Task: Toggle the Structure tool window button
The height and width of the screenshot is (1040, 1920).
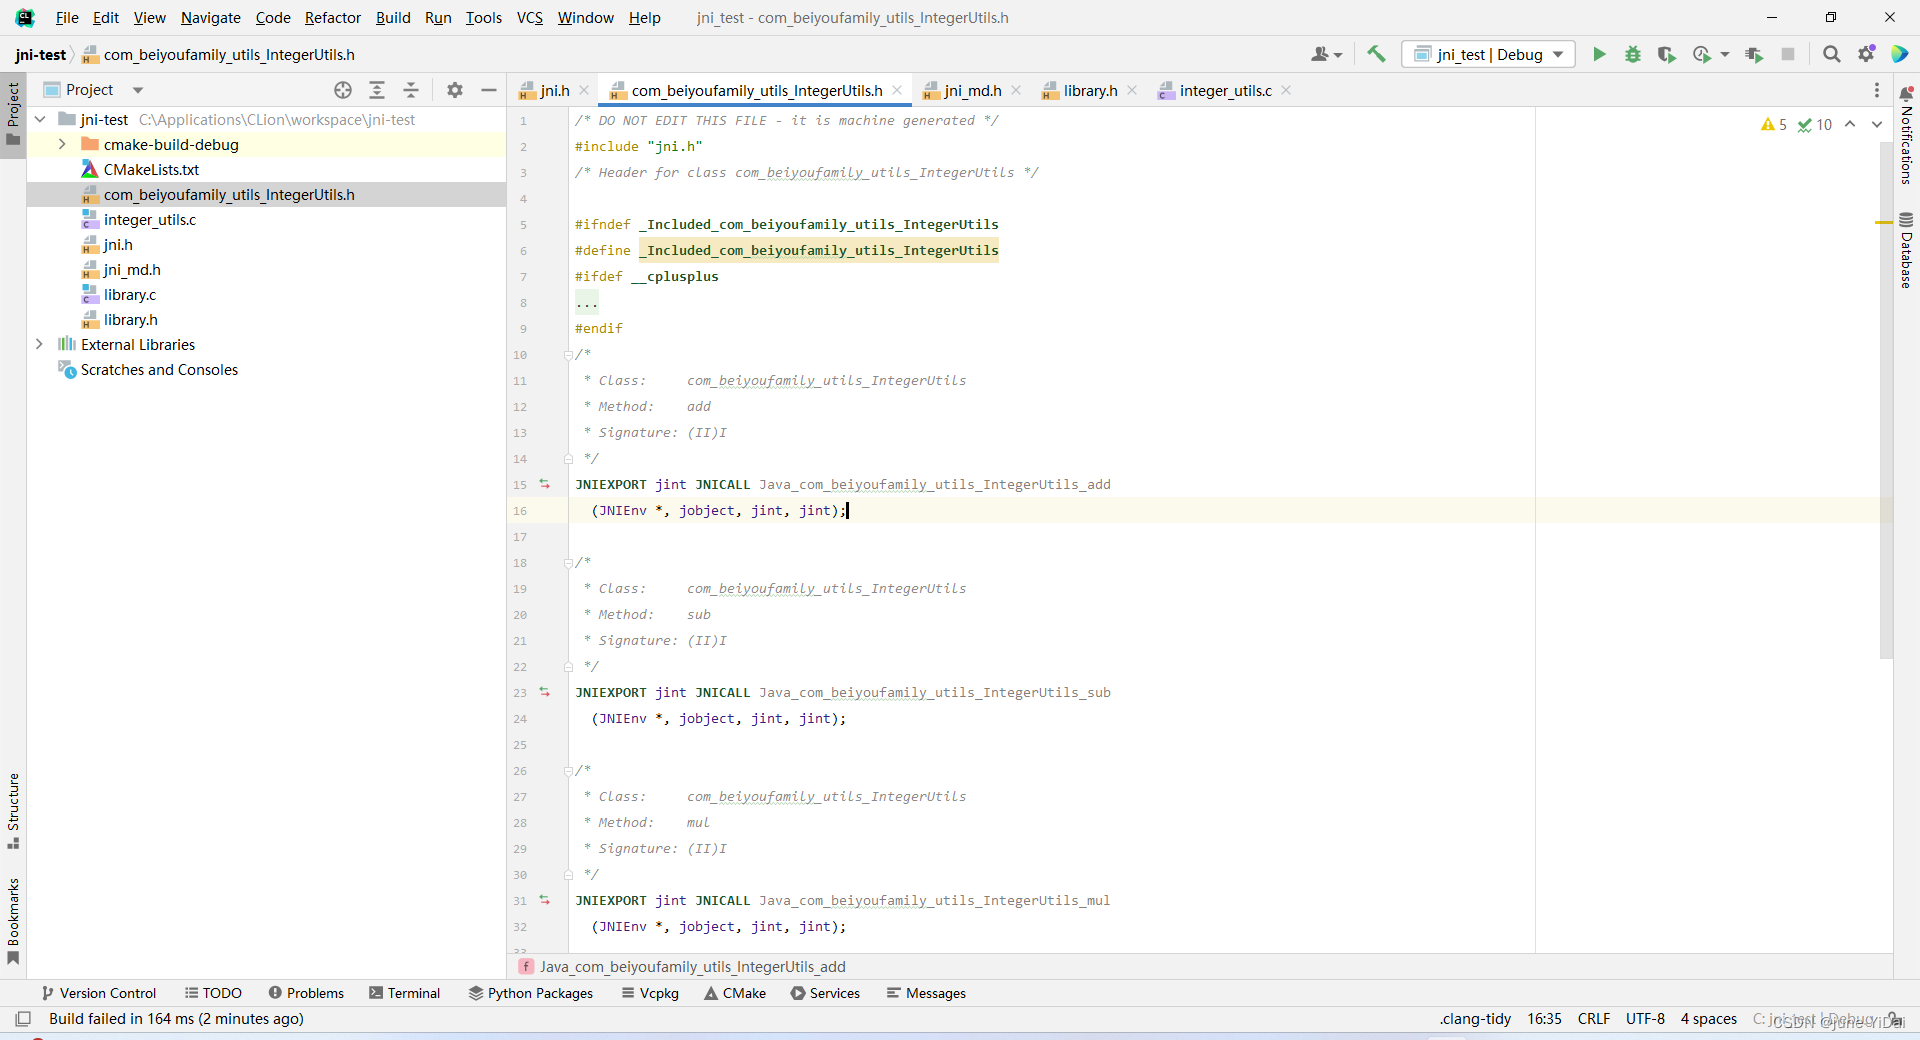Action: pos(13,811)
